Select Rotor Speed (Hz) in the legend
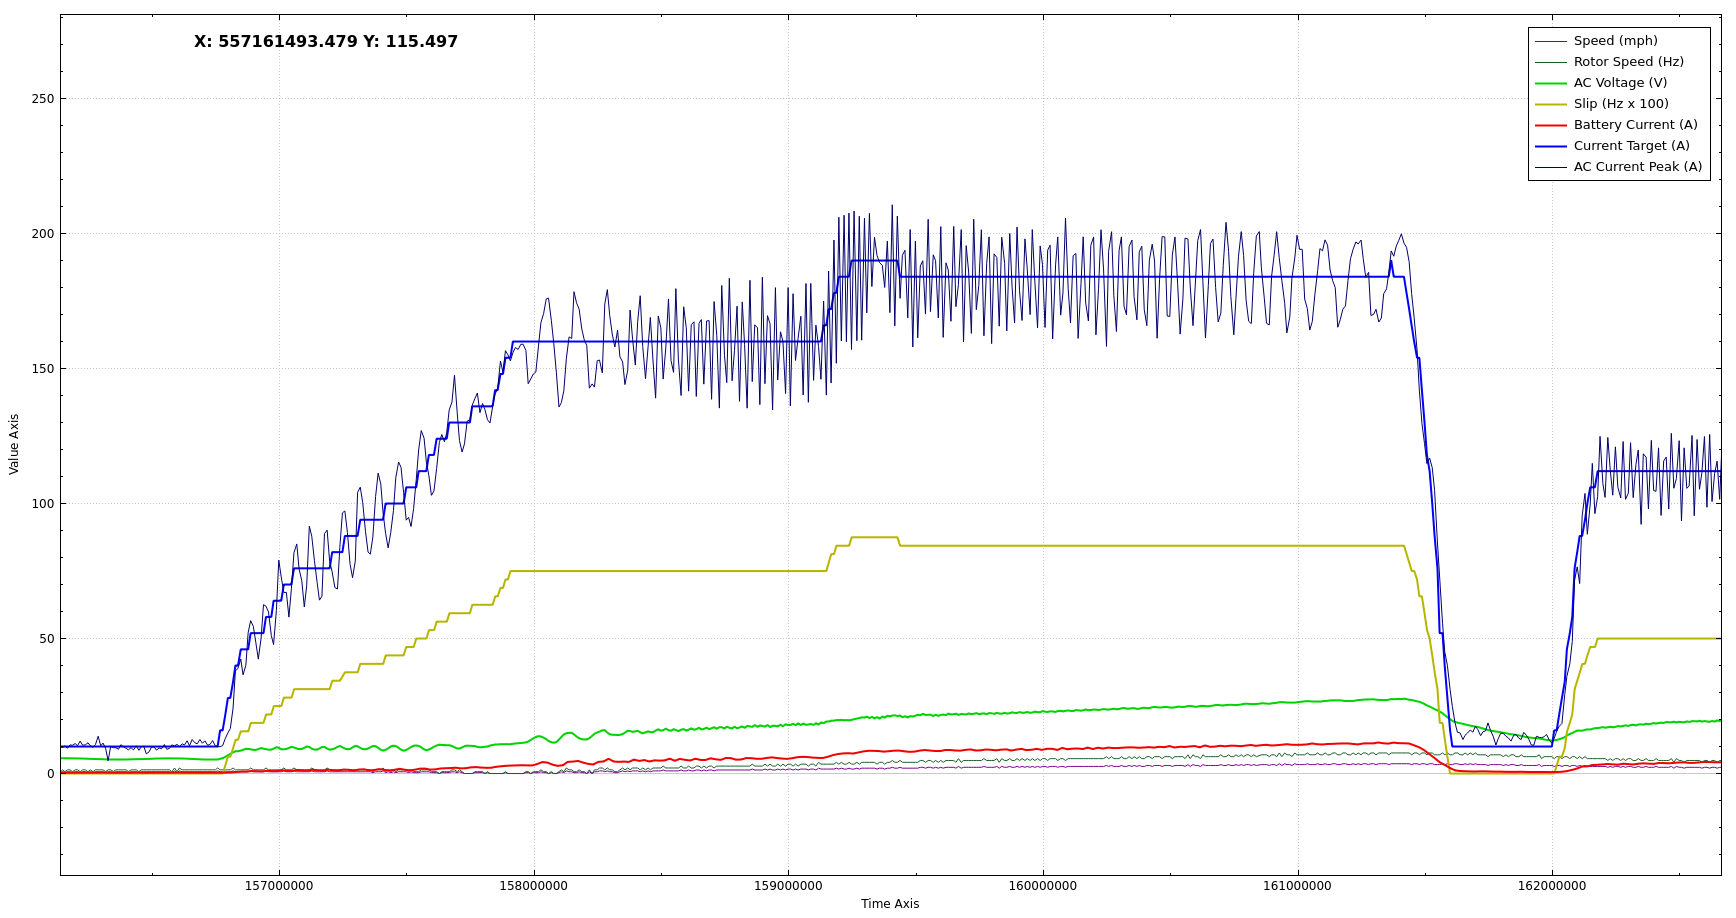 (1628, 62)
